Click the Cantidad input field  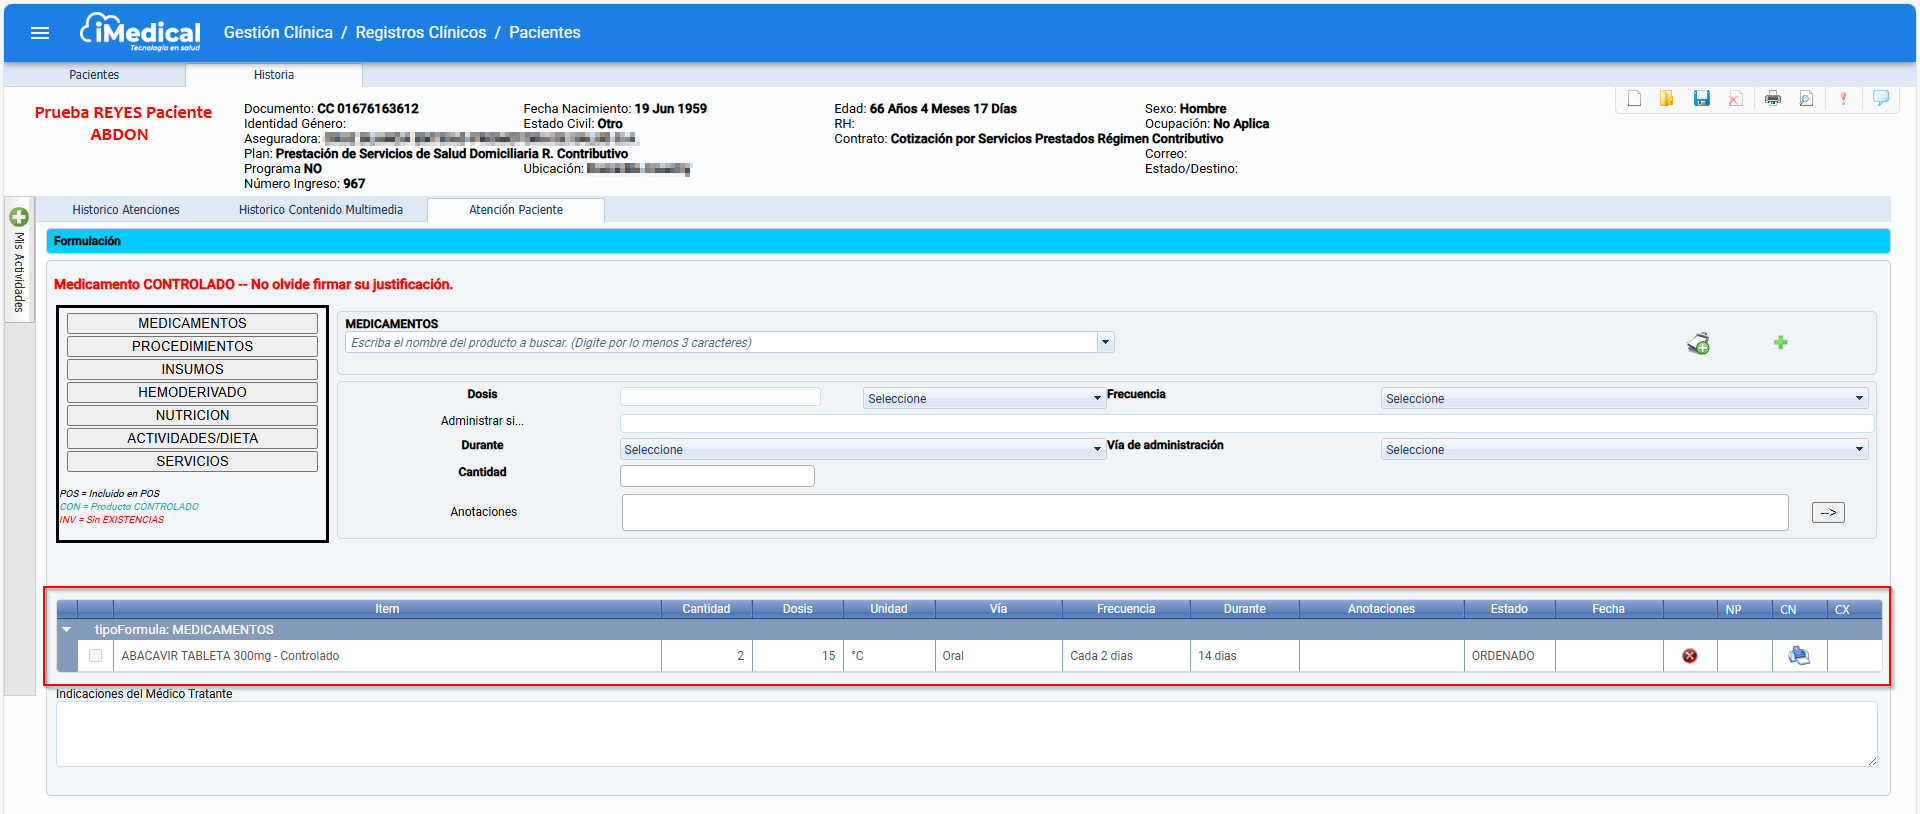pos(717,476)
